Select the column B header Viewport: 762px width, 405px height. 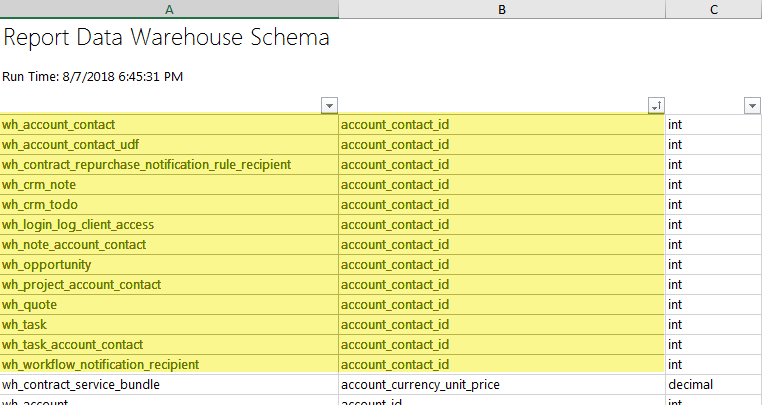(501, 9)
